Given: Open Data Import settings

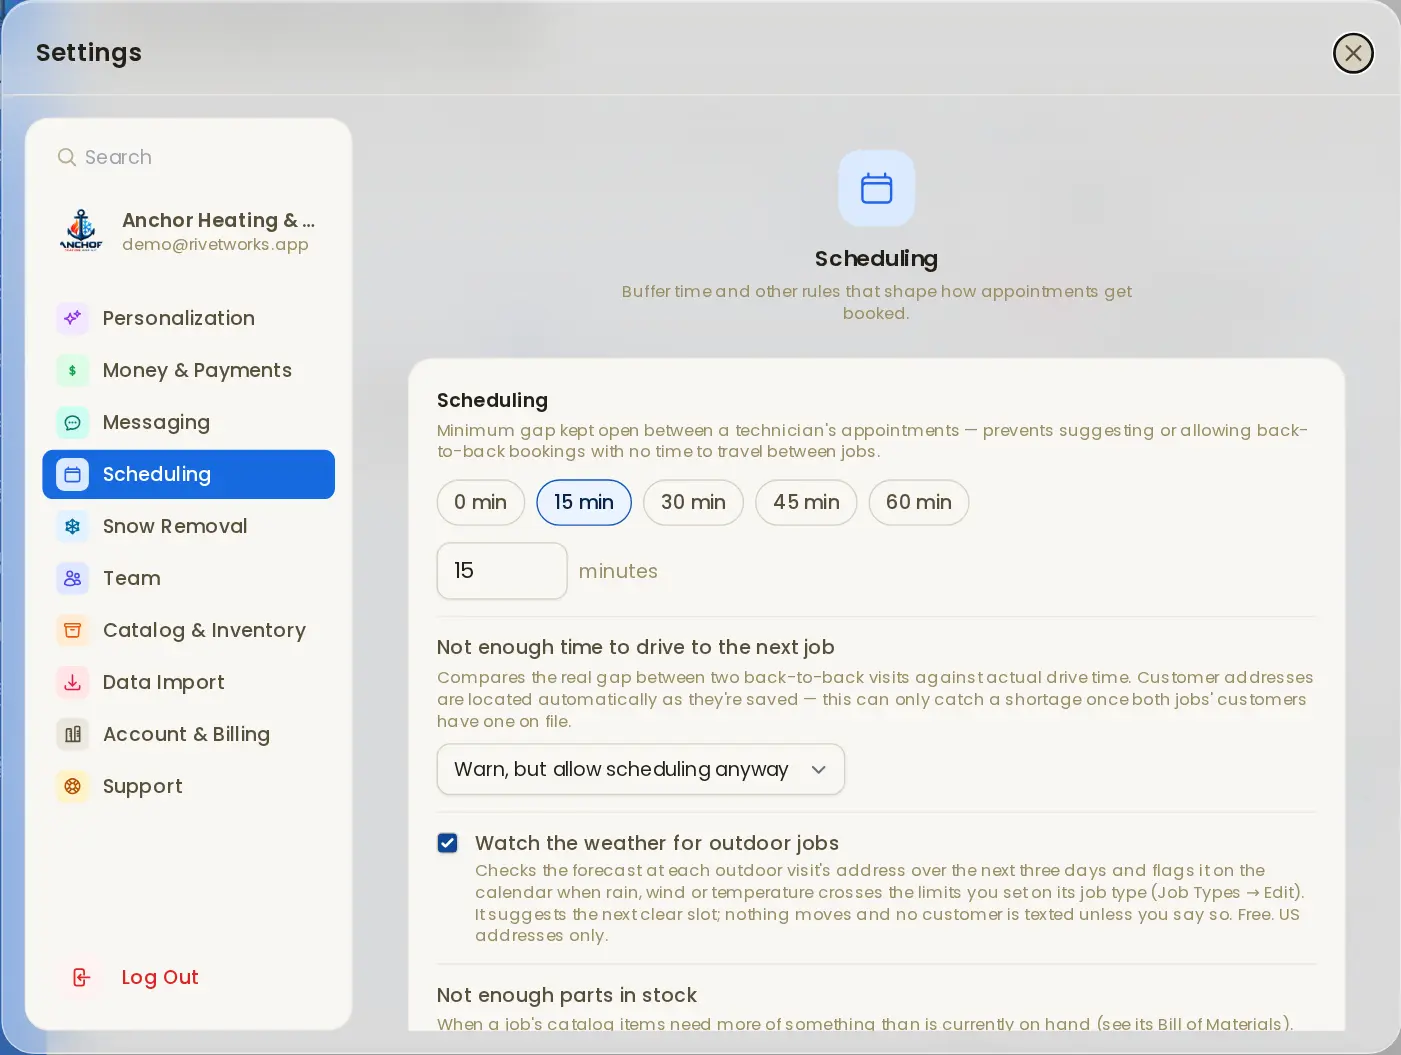Looking at the screenshot, I should pos(189,682).
